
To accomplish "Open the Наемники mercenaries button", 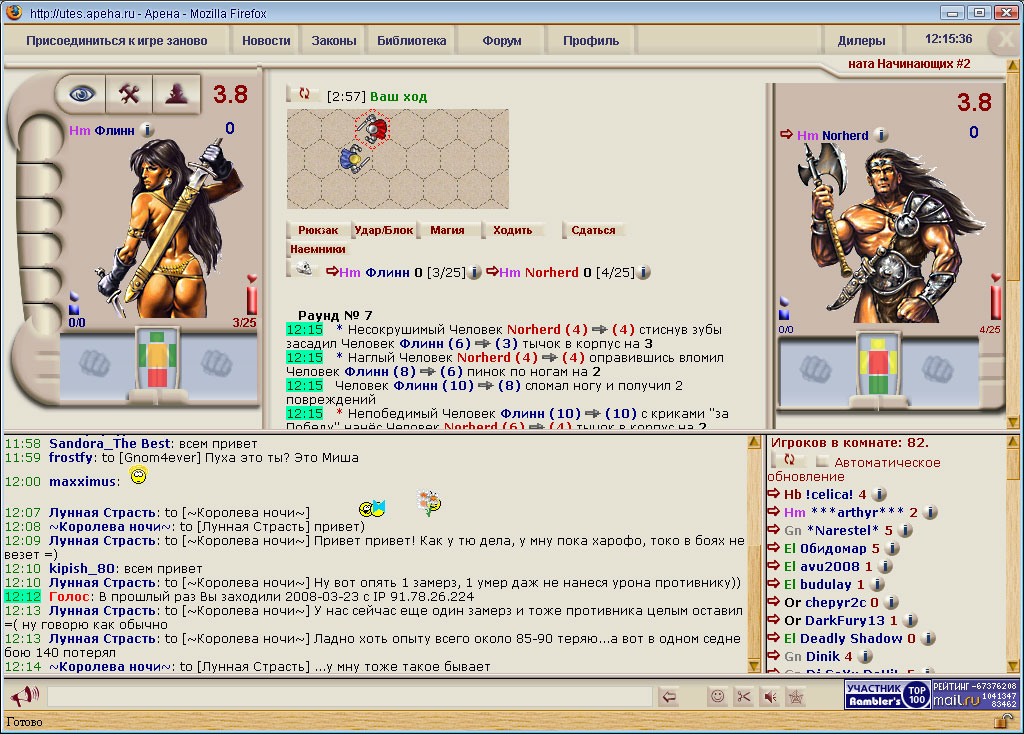I will coord(318,249).
